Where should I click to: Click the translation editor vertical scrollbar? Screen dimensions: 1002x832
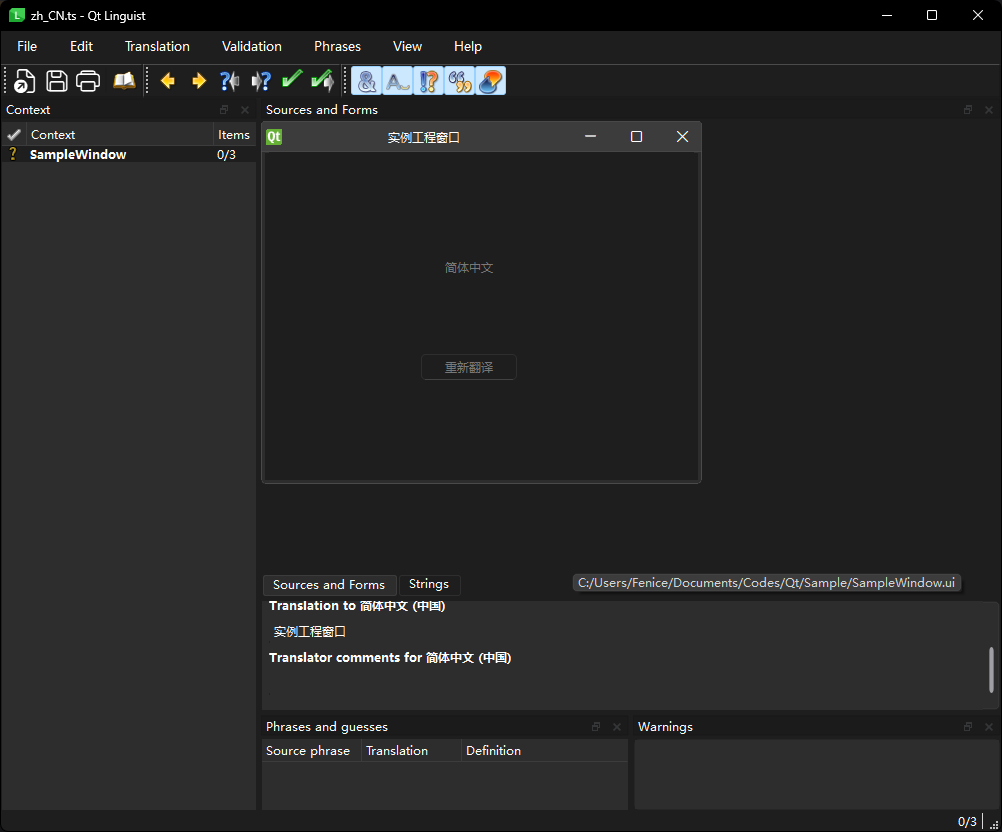coord(991,669)
